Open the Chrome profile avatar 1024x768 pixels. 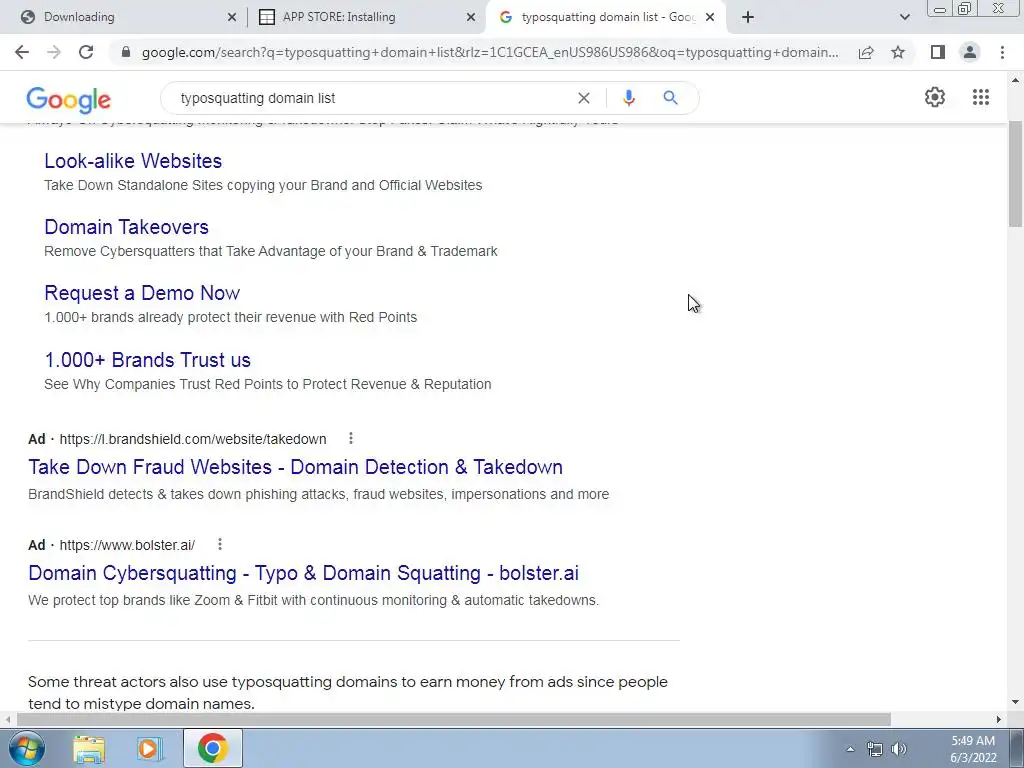tap(970, 52)
